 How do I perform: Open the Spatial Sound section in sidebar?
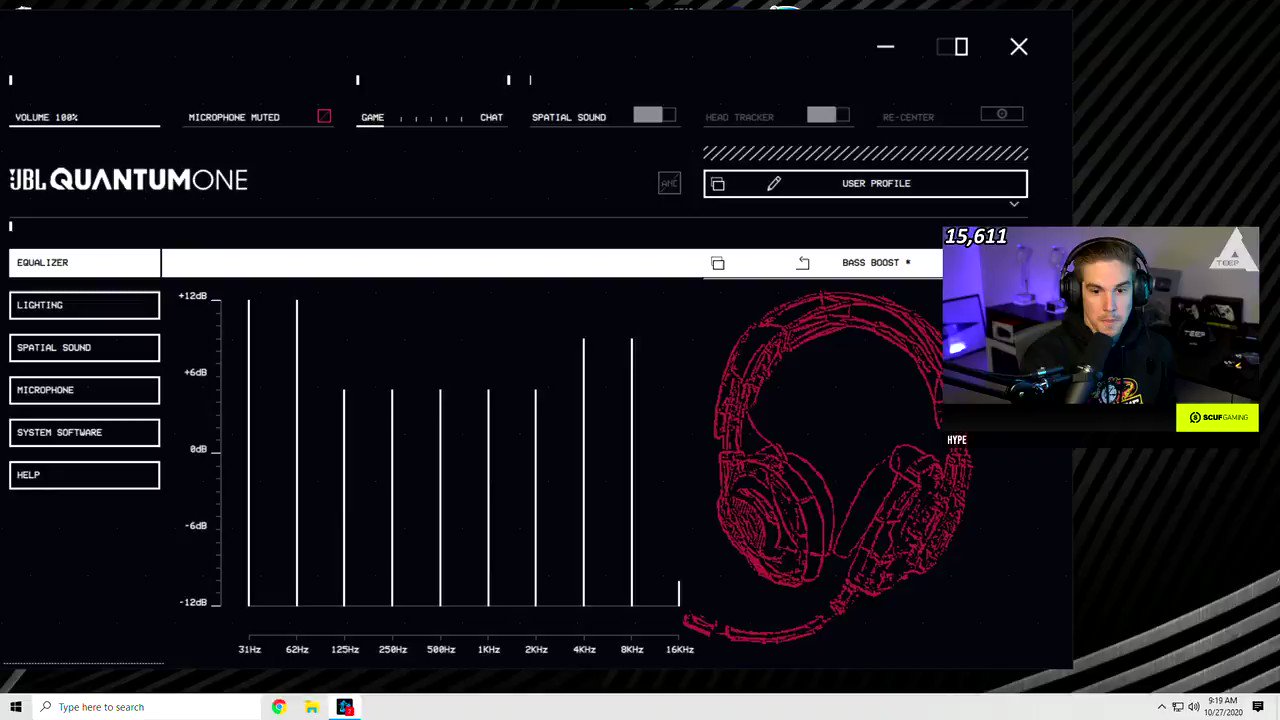pyautogui.click(x=85, y=348)
